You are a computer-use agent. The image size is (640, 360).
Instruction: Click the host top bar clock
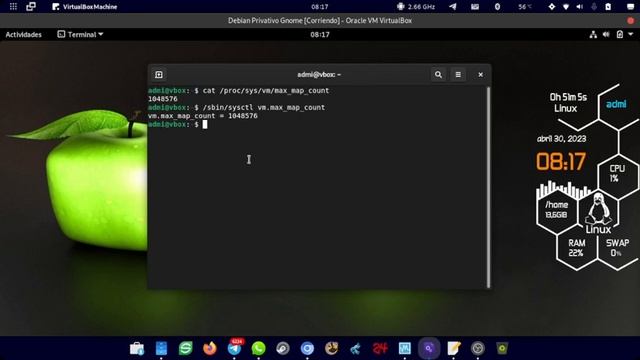click(x=320, y=7)
